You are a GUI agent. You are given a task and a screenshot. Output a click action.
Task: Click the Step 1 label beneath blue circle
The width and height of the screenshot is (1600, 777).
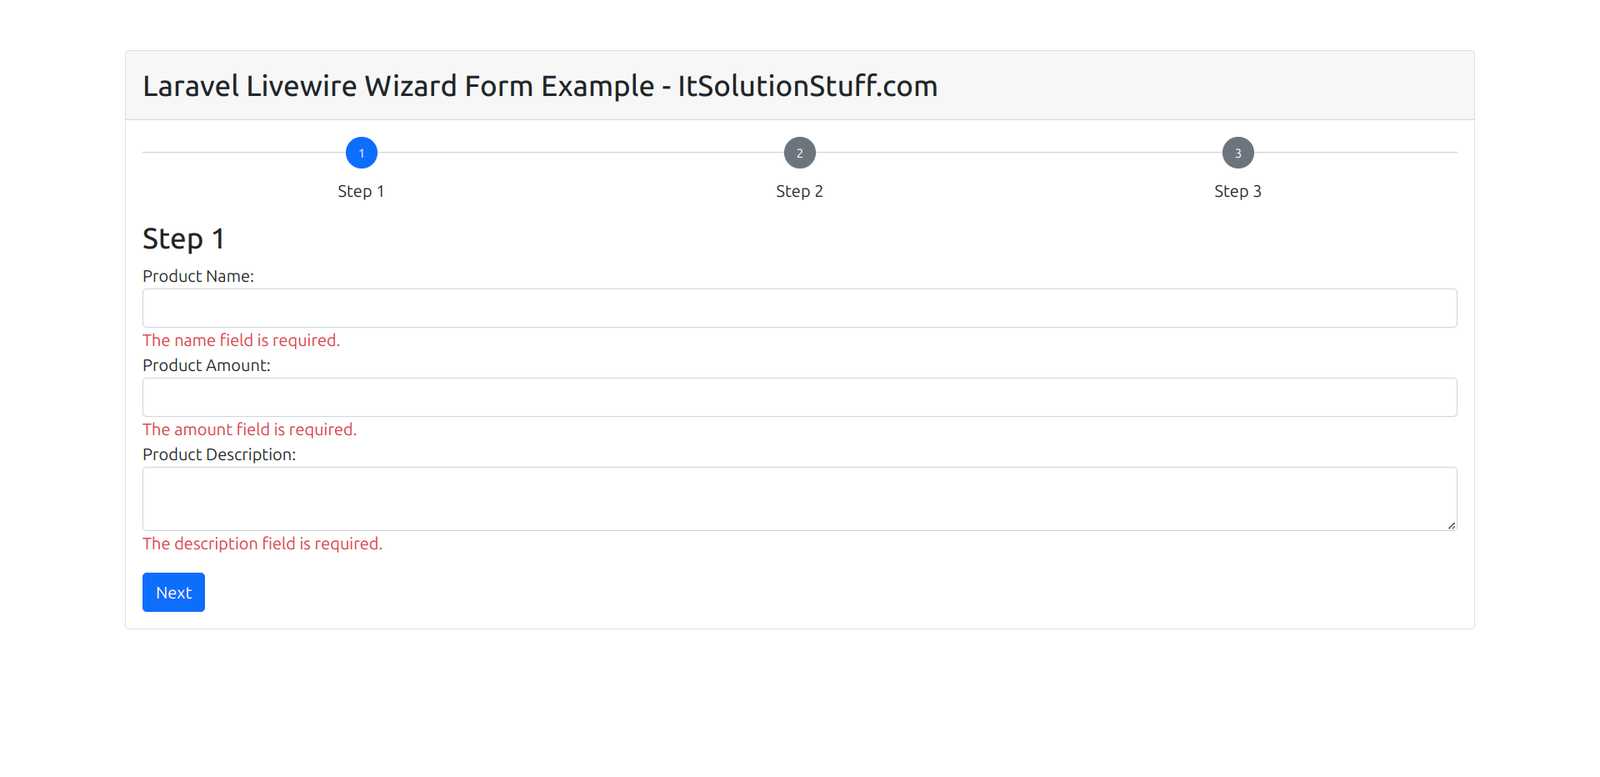[361, 191]
